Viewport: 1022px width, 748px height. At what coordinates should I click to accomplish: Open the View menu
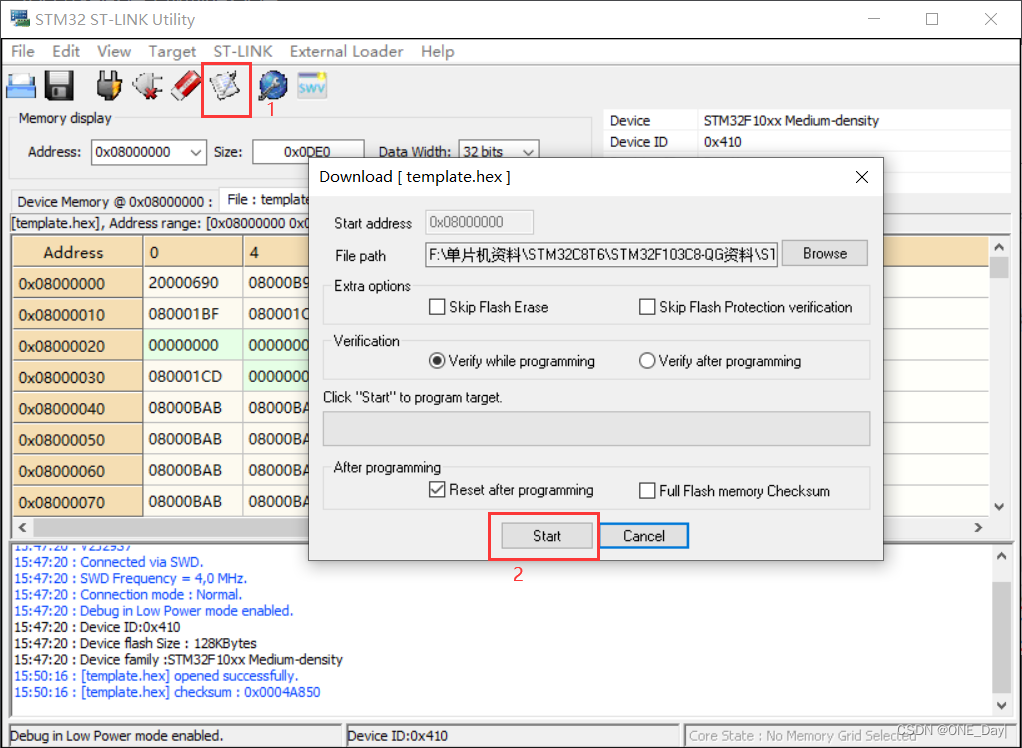point(114,51)
